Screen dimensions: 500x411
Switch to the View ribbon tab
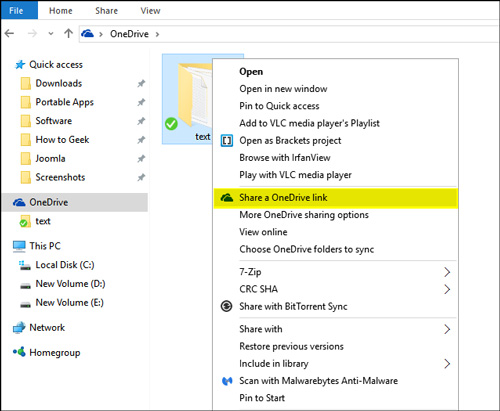(150, 11)
